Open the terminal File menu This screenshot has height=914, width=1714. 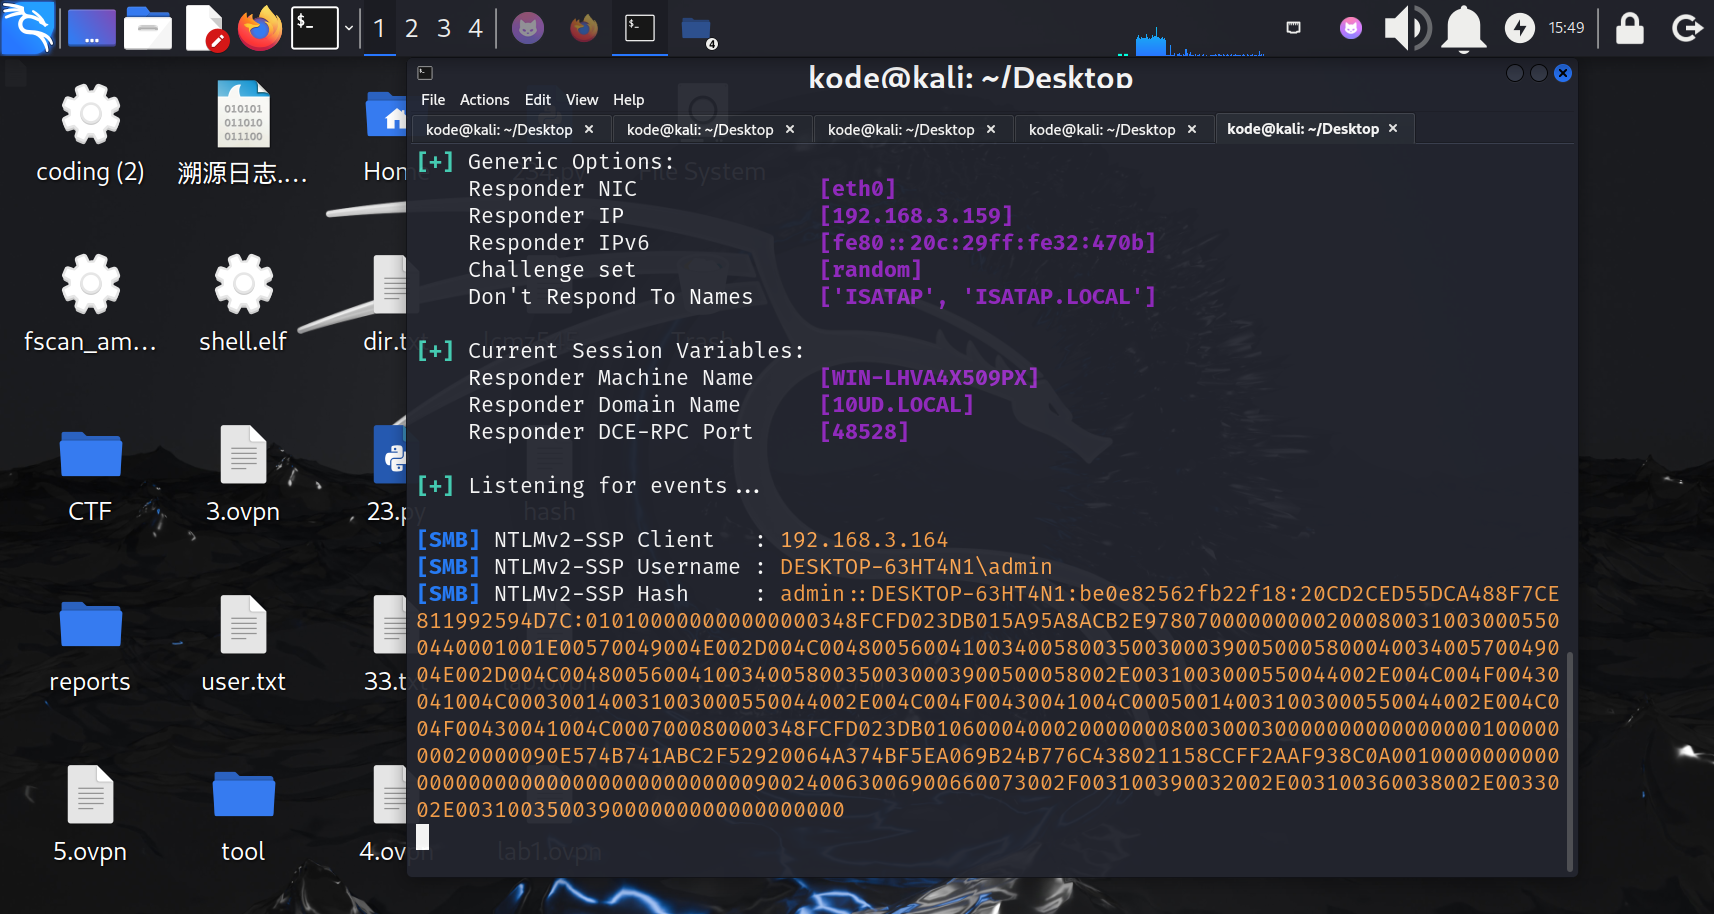433,100
